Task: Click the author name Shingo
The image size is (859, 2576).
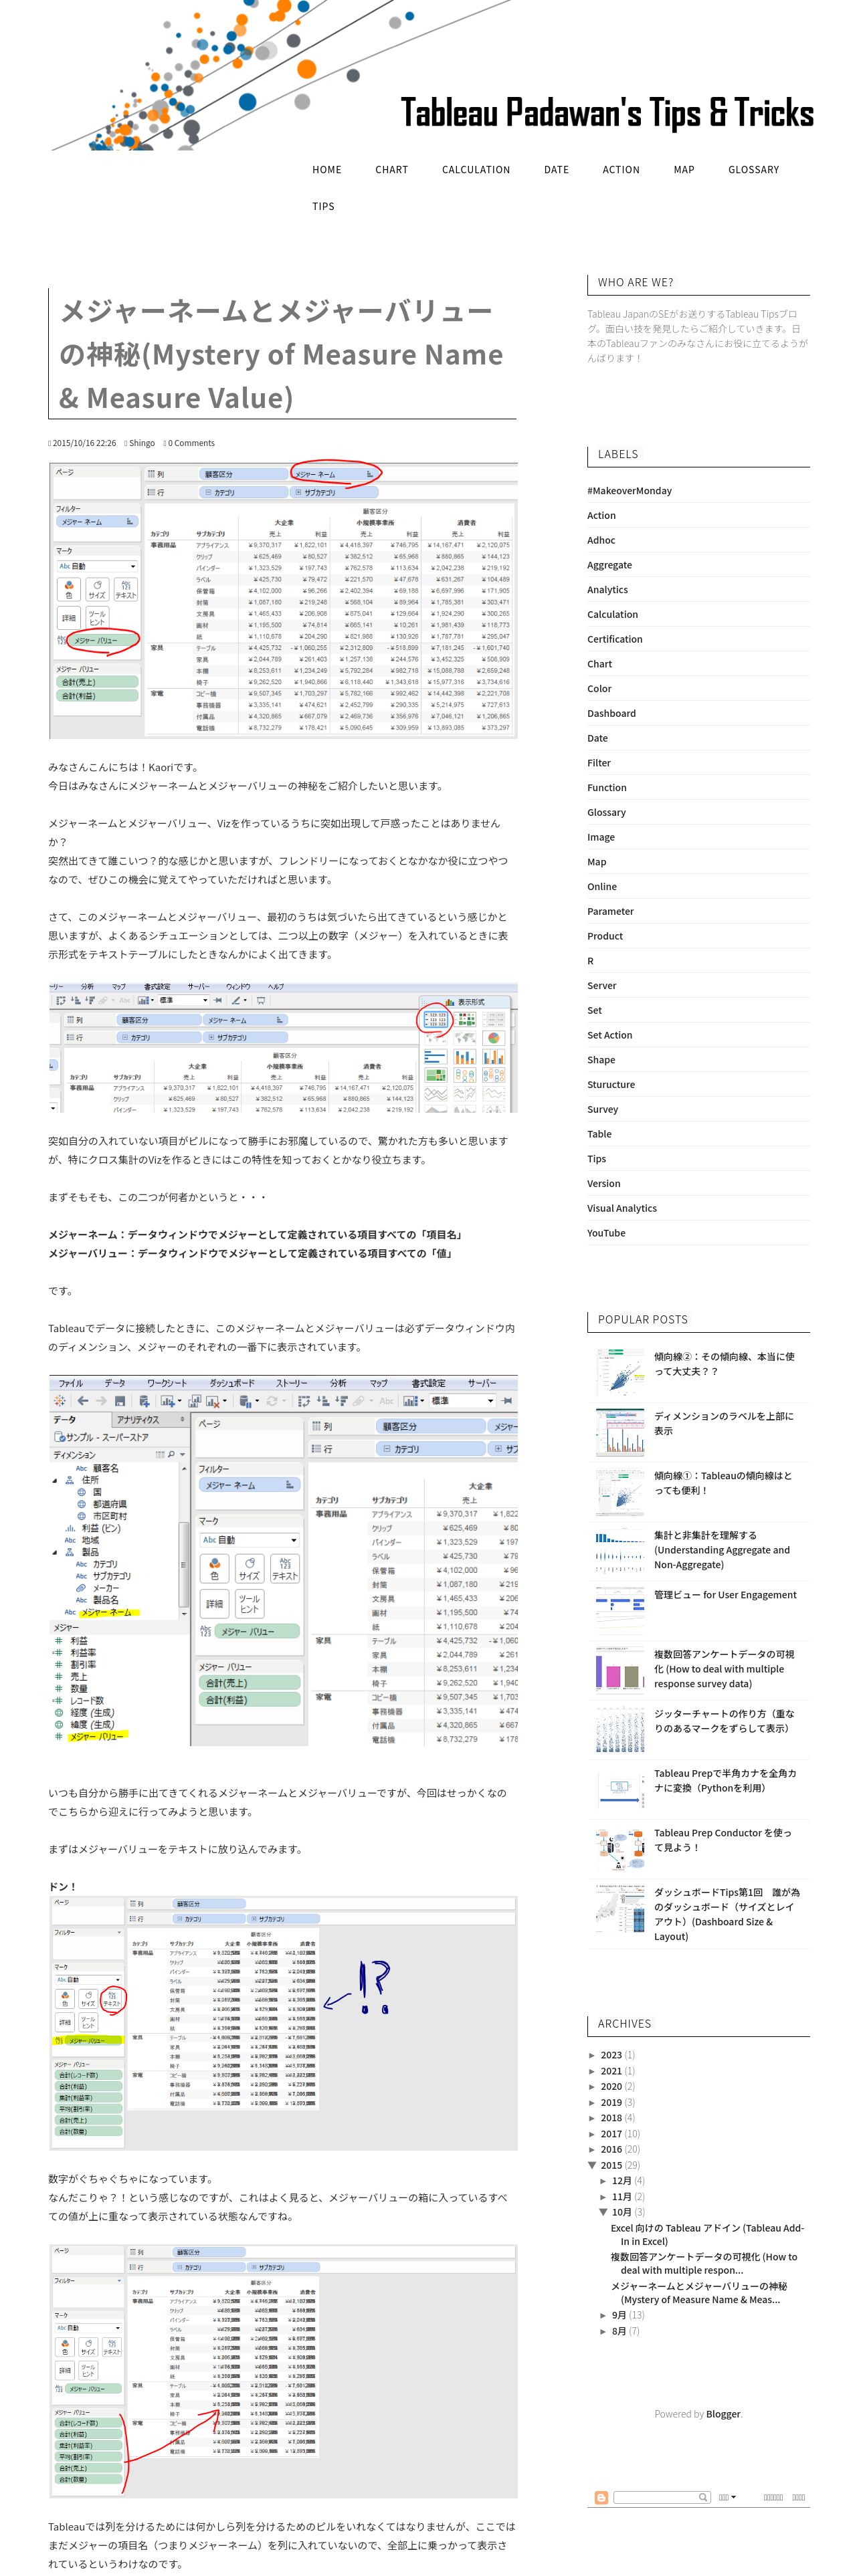Action: (x=141, y=443)
